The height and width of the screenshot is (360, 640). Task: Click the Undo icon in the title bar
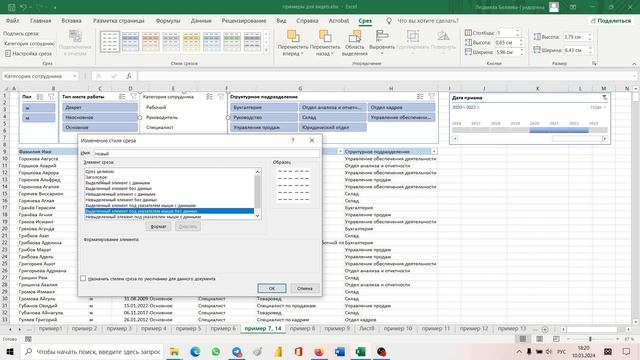click(x=23, y=7)
